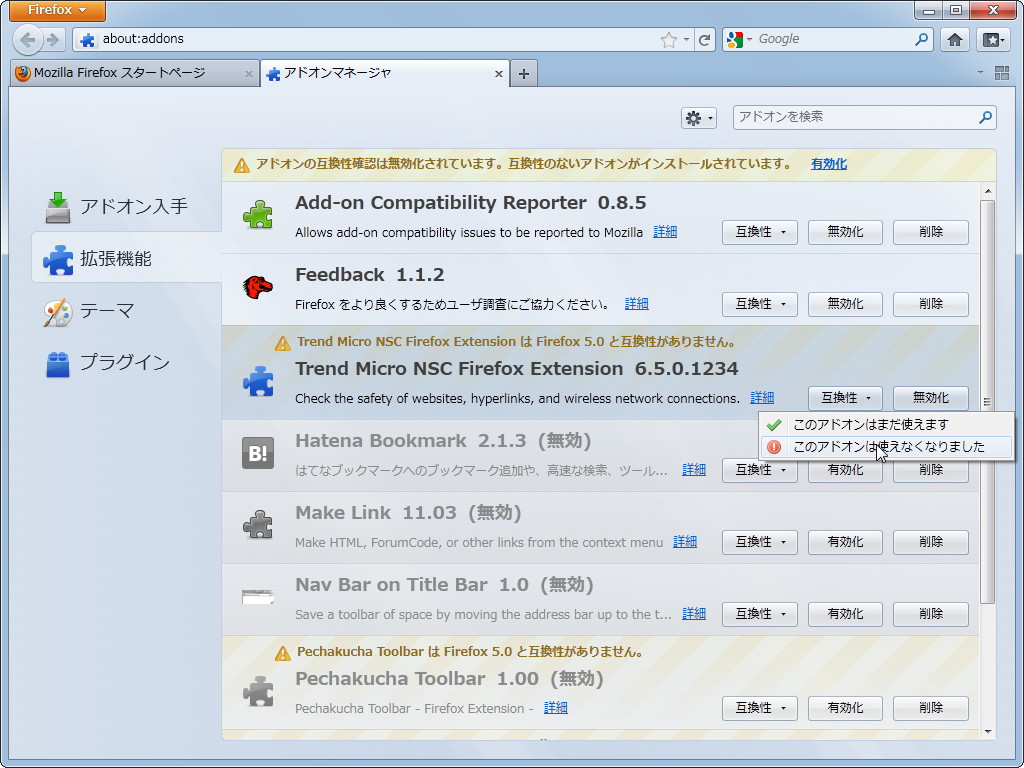Click 有効化 link in the compatibility warning banner
This screenshot has height=768, width=1024.
click(x=828, y=163)
